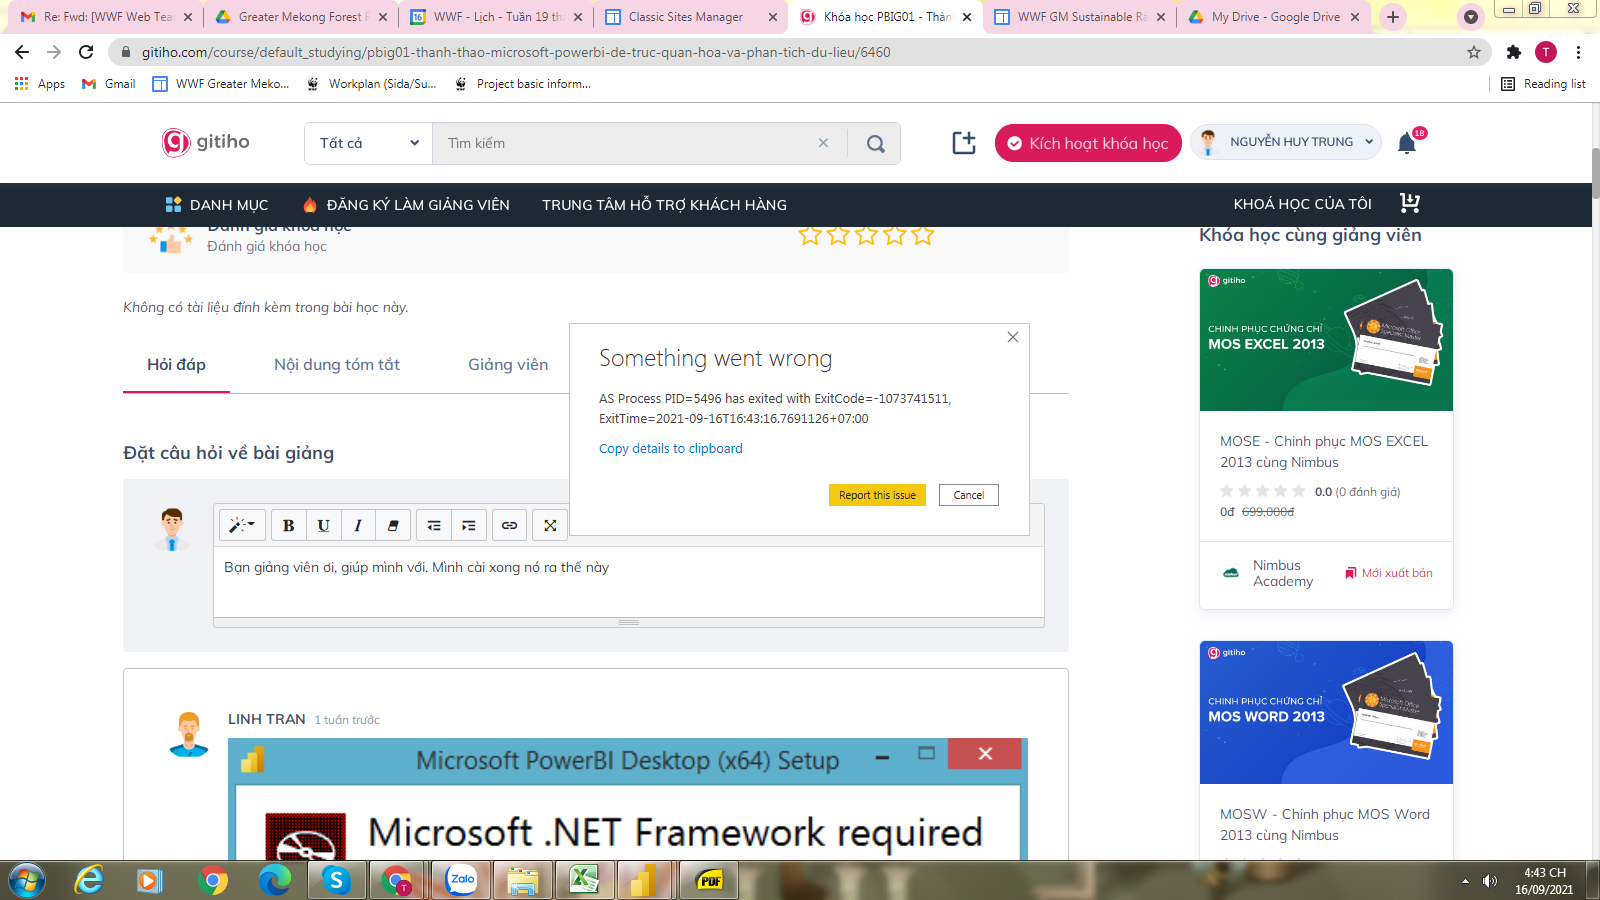
Task: Switch to 'My Drive - Google Drive' tab
Action: tap(1275, 17)
